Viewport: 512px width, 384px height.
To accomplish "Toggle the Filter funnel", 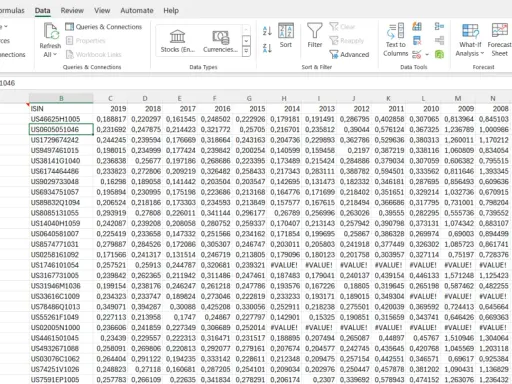I will point(315,35).
